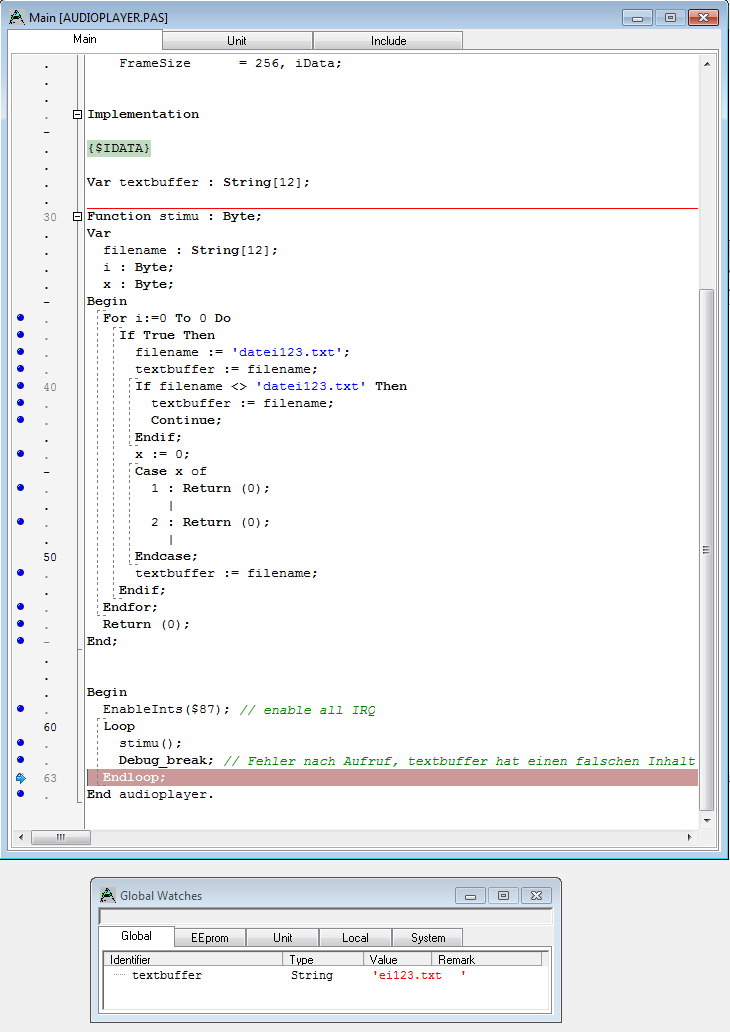
Task: Click Remark column header in watches
Action: tap(486, 959)
